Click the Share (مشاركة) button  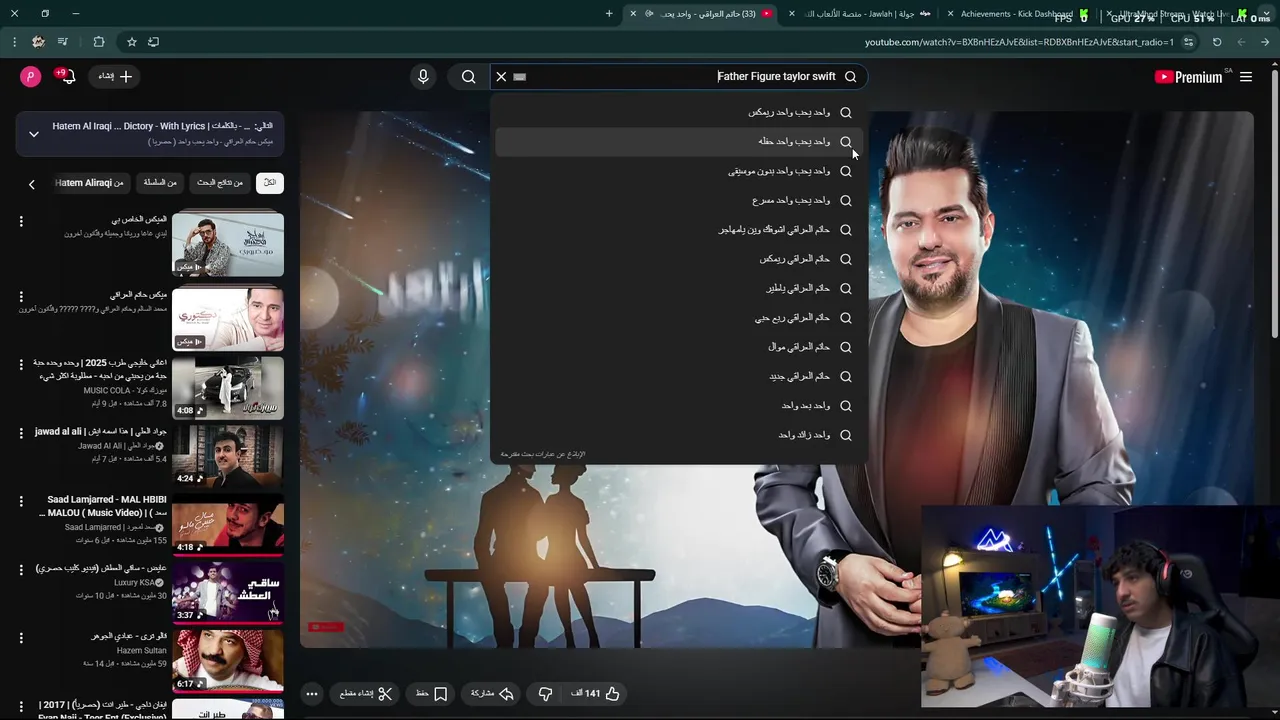492,693
